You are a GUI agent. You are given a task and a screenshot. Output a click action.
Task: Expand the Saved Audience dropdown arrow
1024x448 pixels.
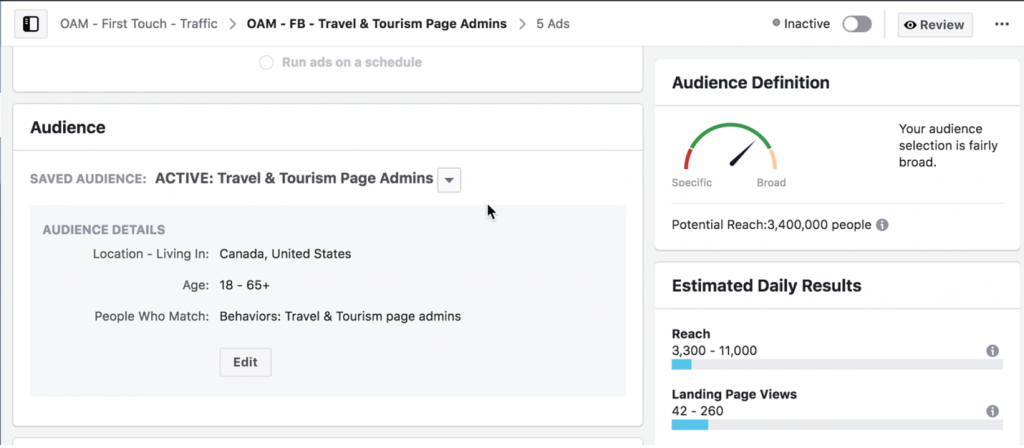(x=449, y=180)
